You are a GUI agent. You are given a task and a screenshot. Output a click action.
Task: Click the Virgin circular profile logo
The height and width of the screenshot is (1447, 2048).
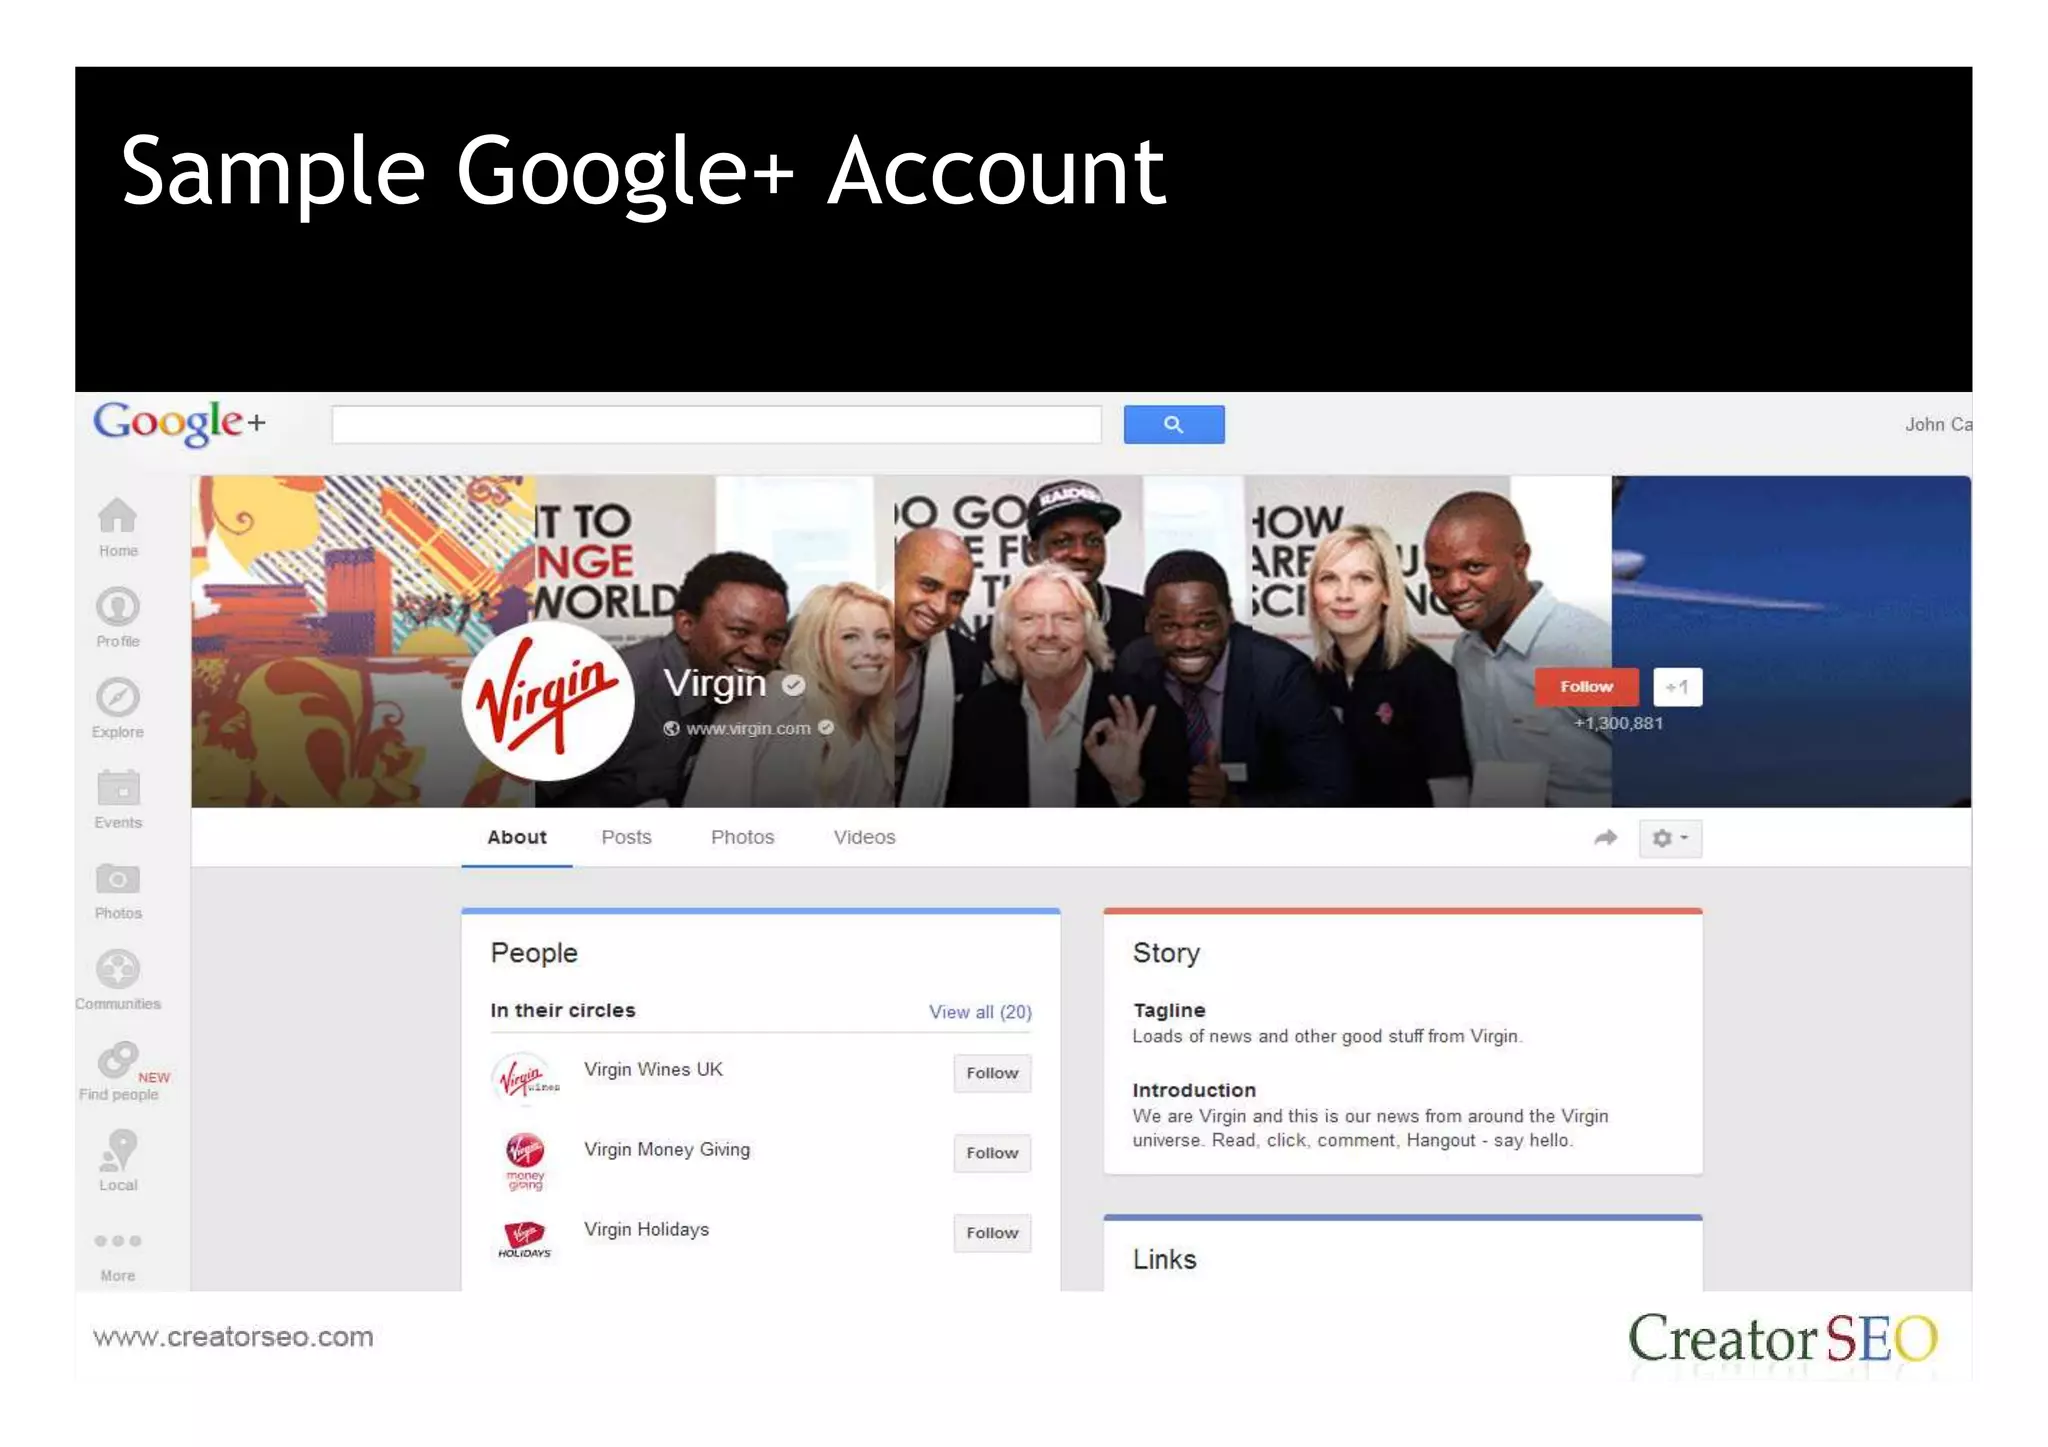(548, 700)
